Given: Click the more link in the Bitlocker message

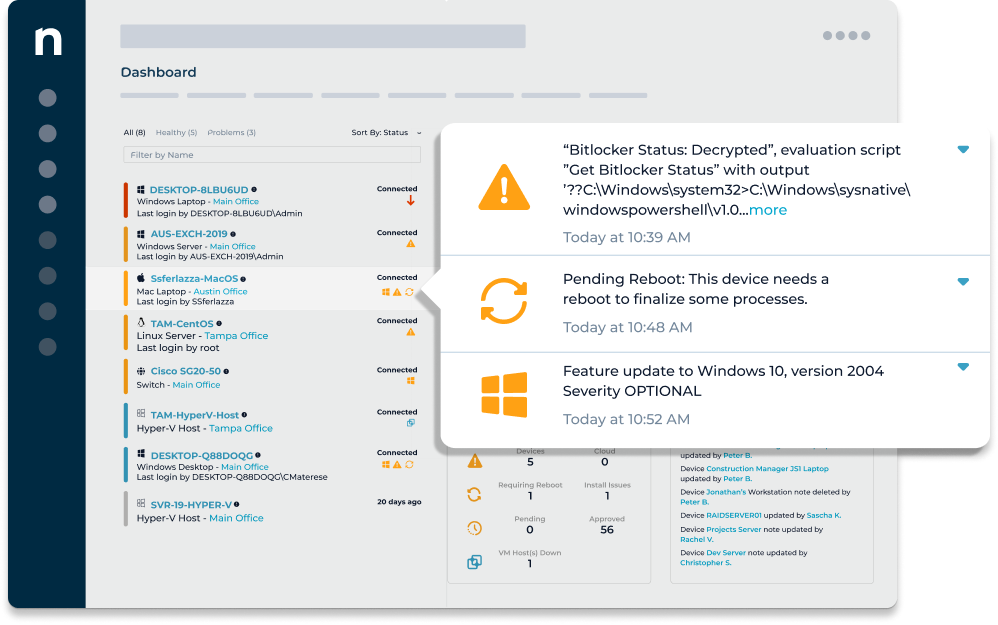Looking at the screenshot, I should (765, 212).
